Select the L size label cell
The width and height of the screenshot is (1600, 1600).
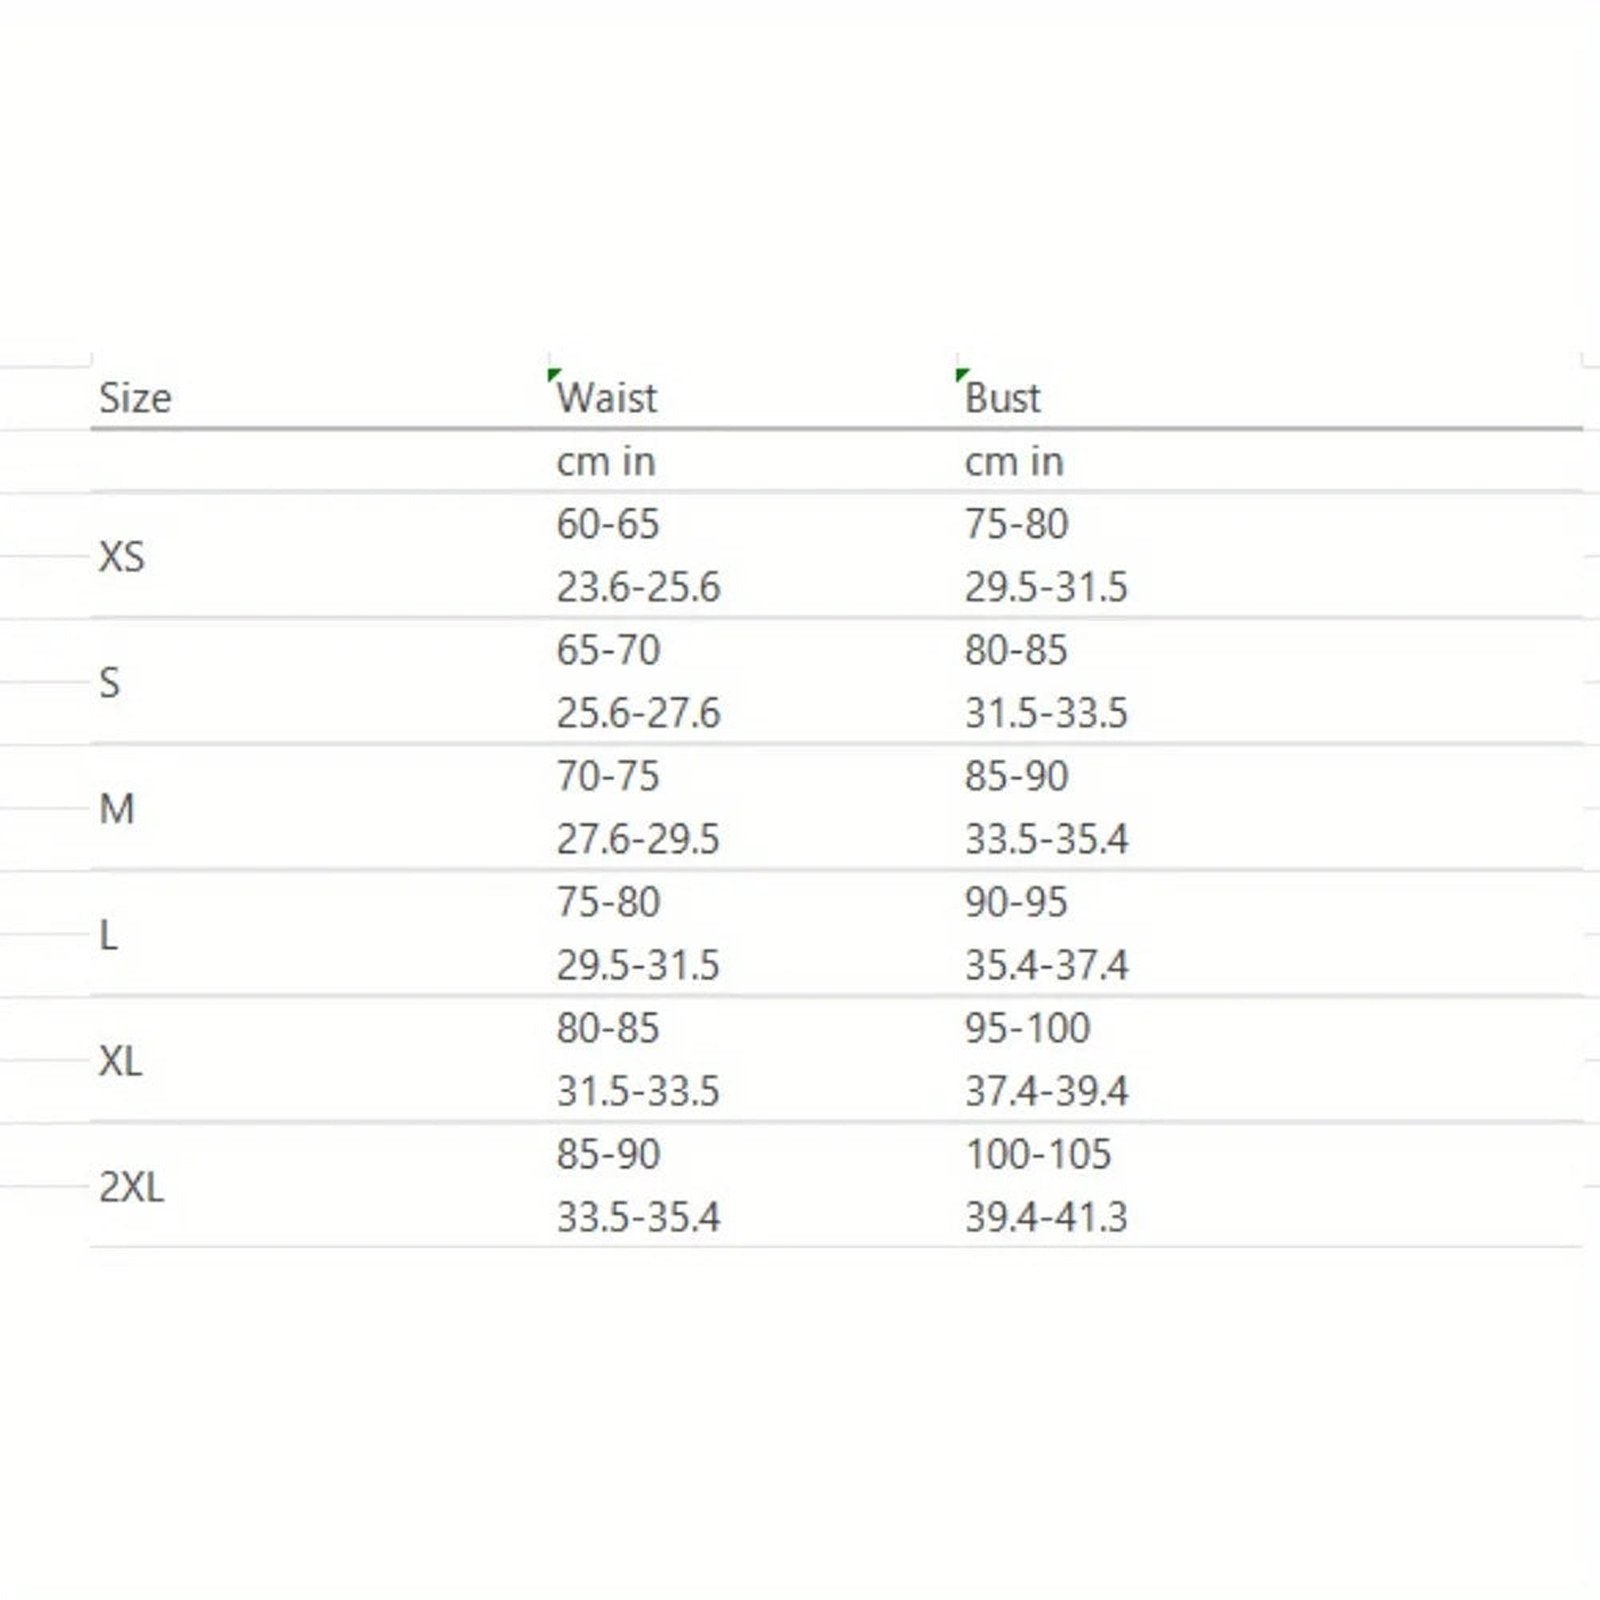coord(109,935)
